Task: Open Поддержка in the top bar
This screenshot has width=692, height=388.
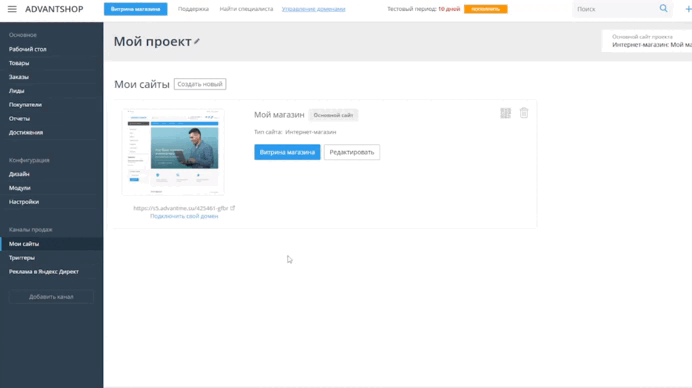Action: pos(193,9)
